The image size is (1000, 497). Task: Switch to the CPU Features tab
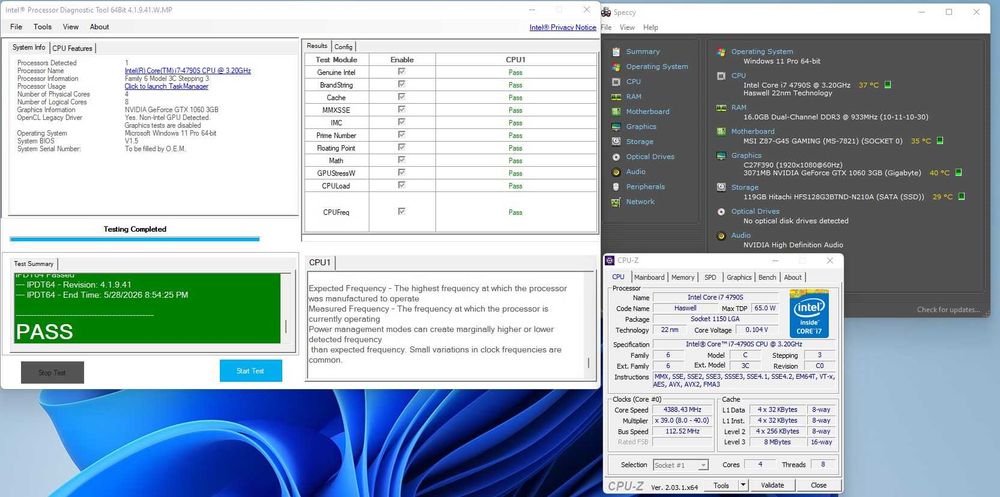73,48
